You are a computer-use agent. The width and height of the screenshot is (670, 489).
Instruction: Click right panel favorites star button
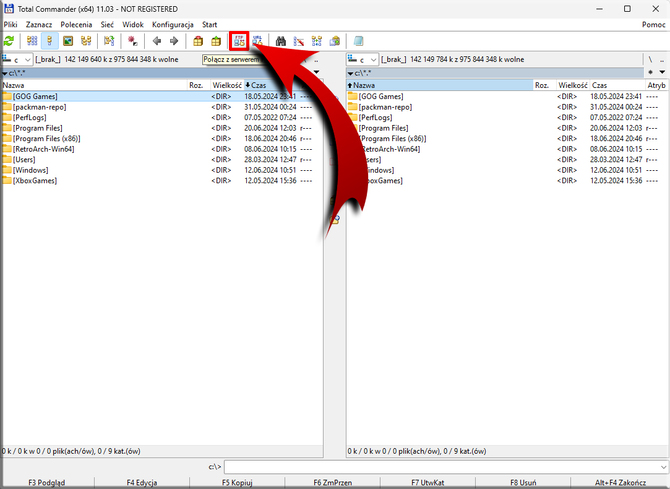pyautogui.click(x=651, y=72)
